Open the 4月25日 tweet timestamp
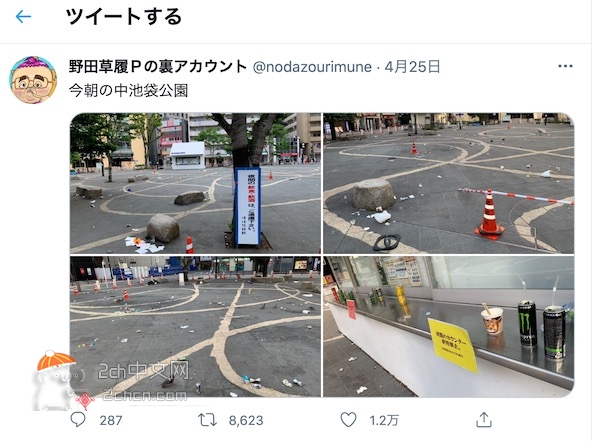 [x=412, y=67]
